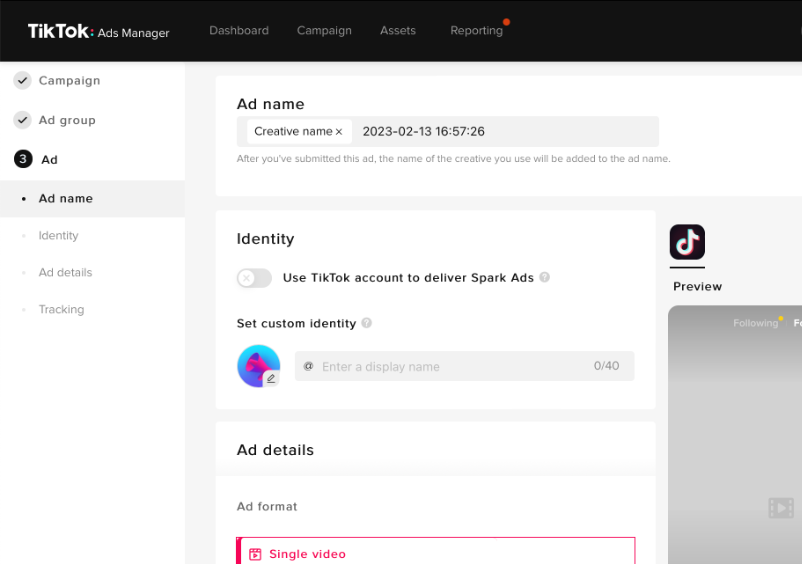Click the avatar edit pencil icon

click(x=271, y=378)
